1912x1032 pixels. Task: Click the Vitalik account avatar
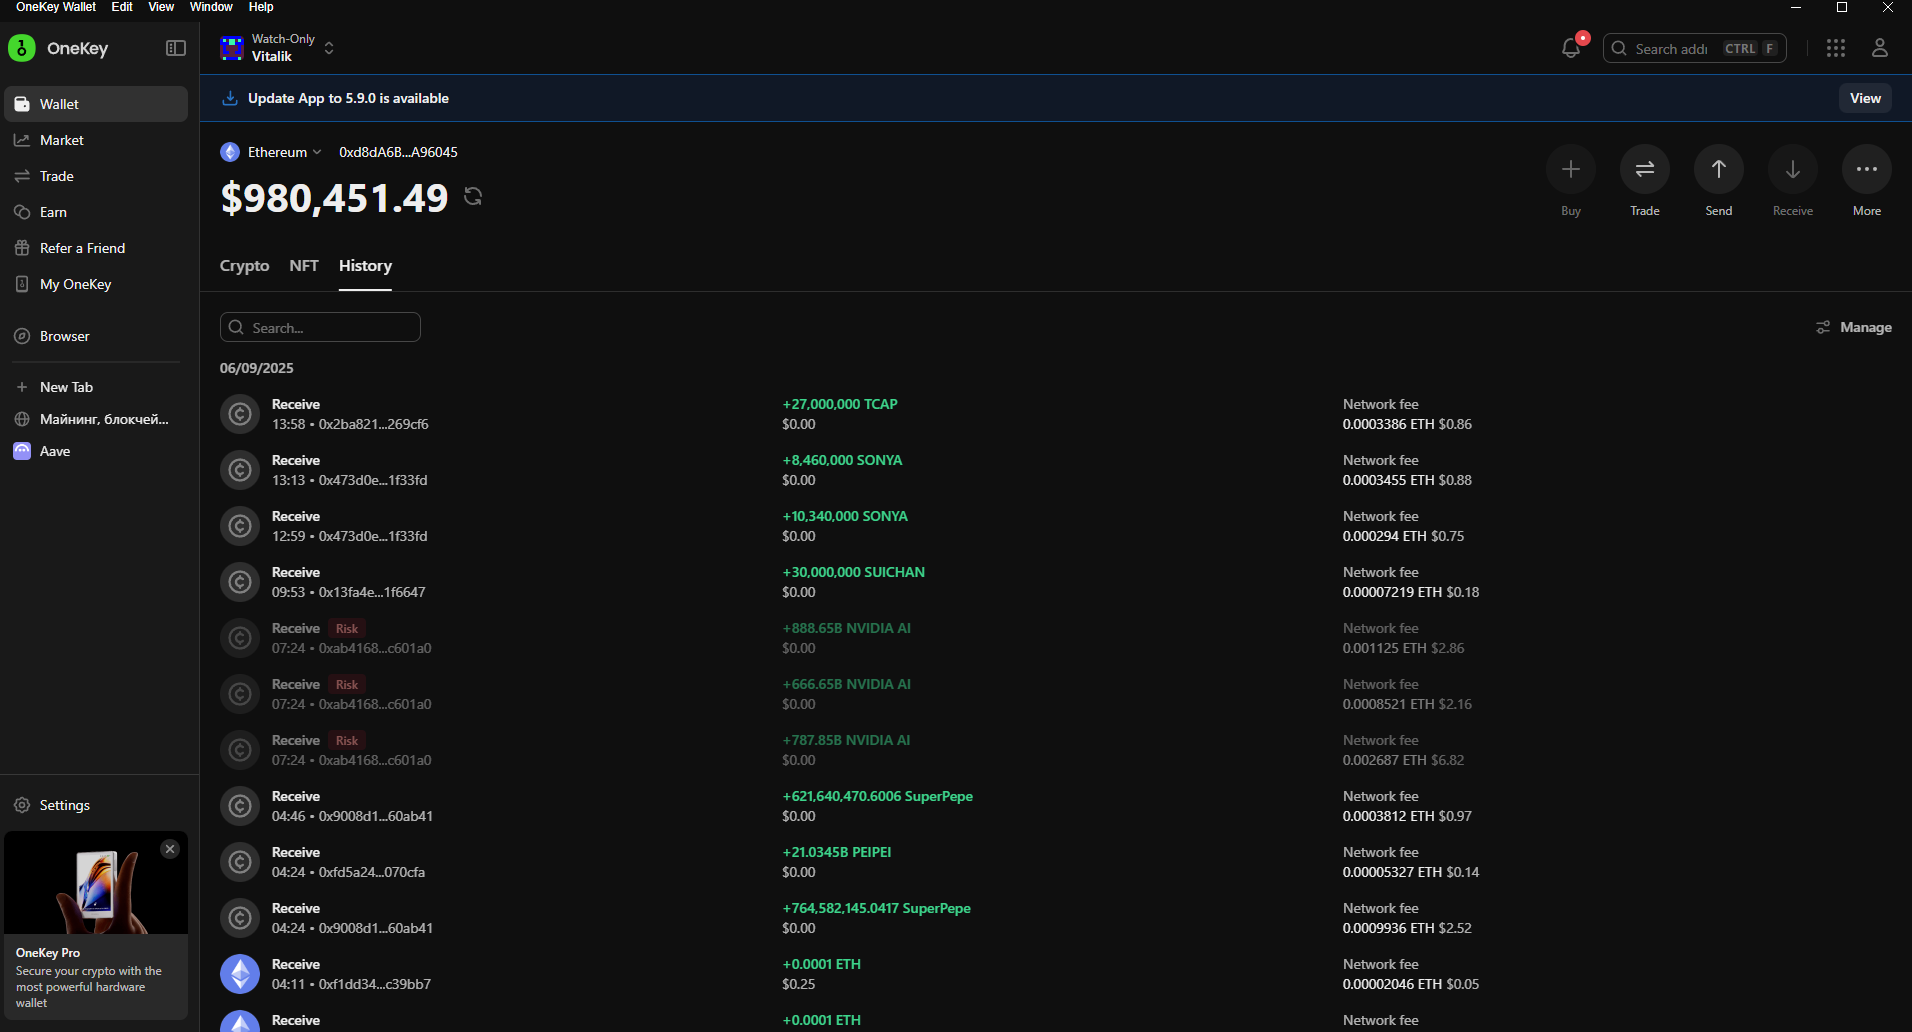pos(232,48)
